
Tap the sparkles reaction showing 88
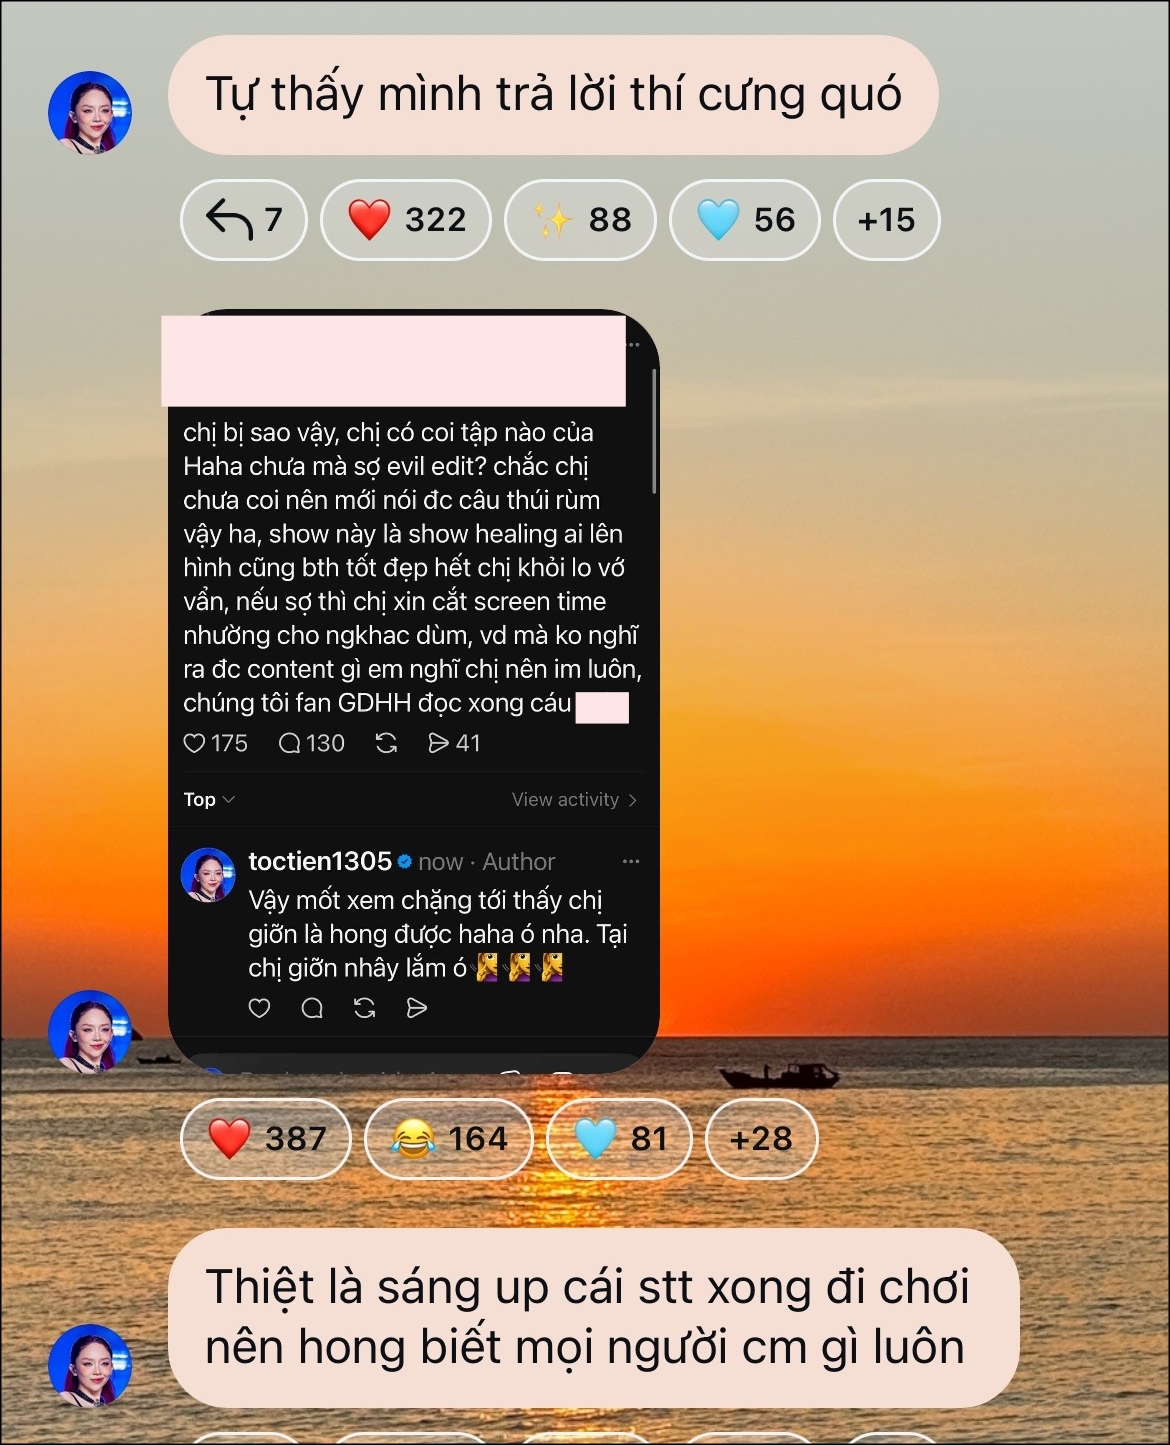point(580,219)
